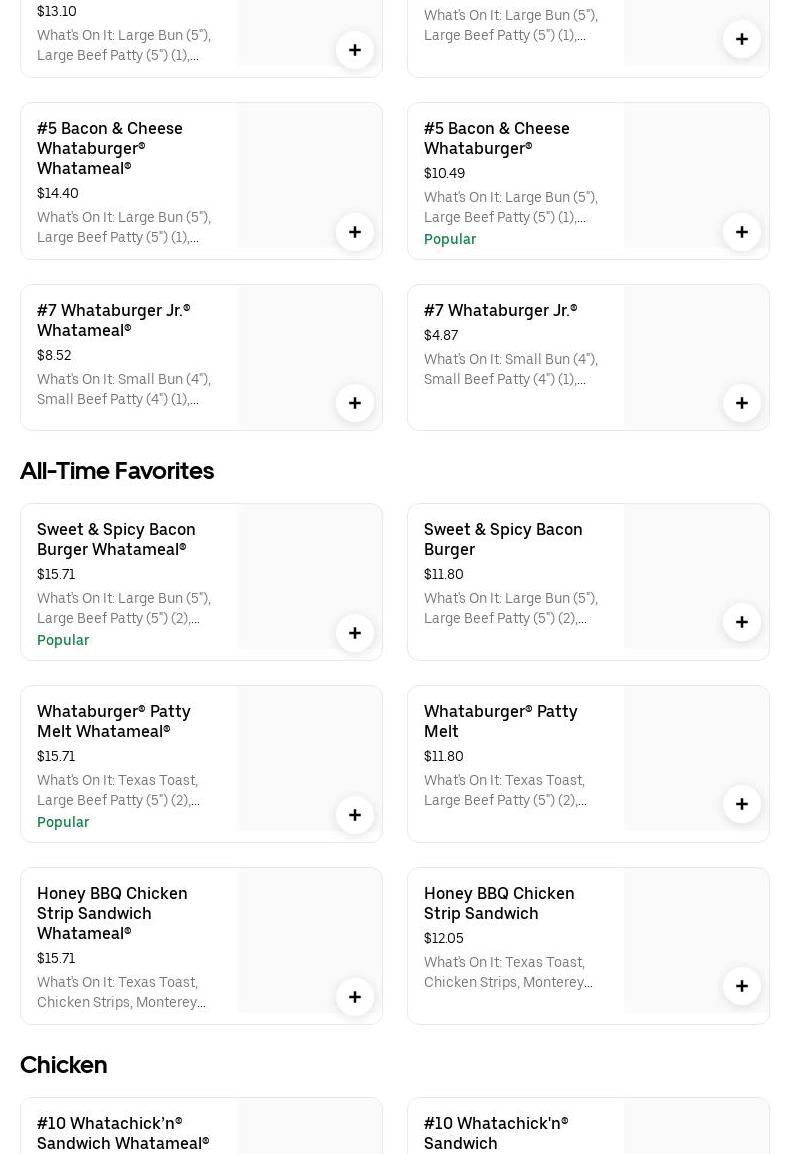Add #5 Bacon & Cheese Whataburger $10.49 item
This screenshot has width=804, height=1154.
click(742, 232)
